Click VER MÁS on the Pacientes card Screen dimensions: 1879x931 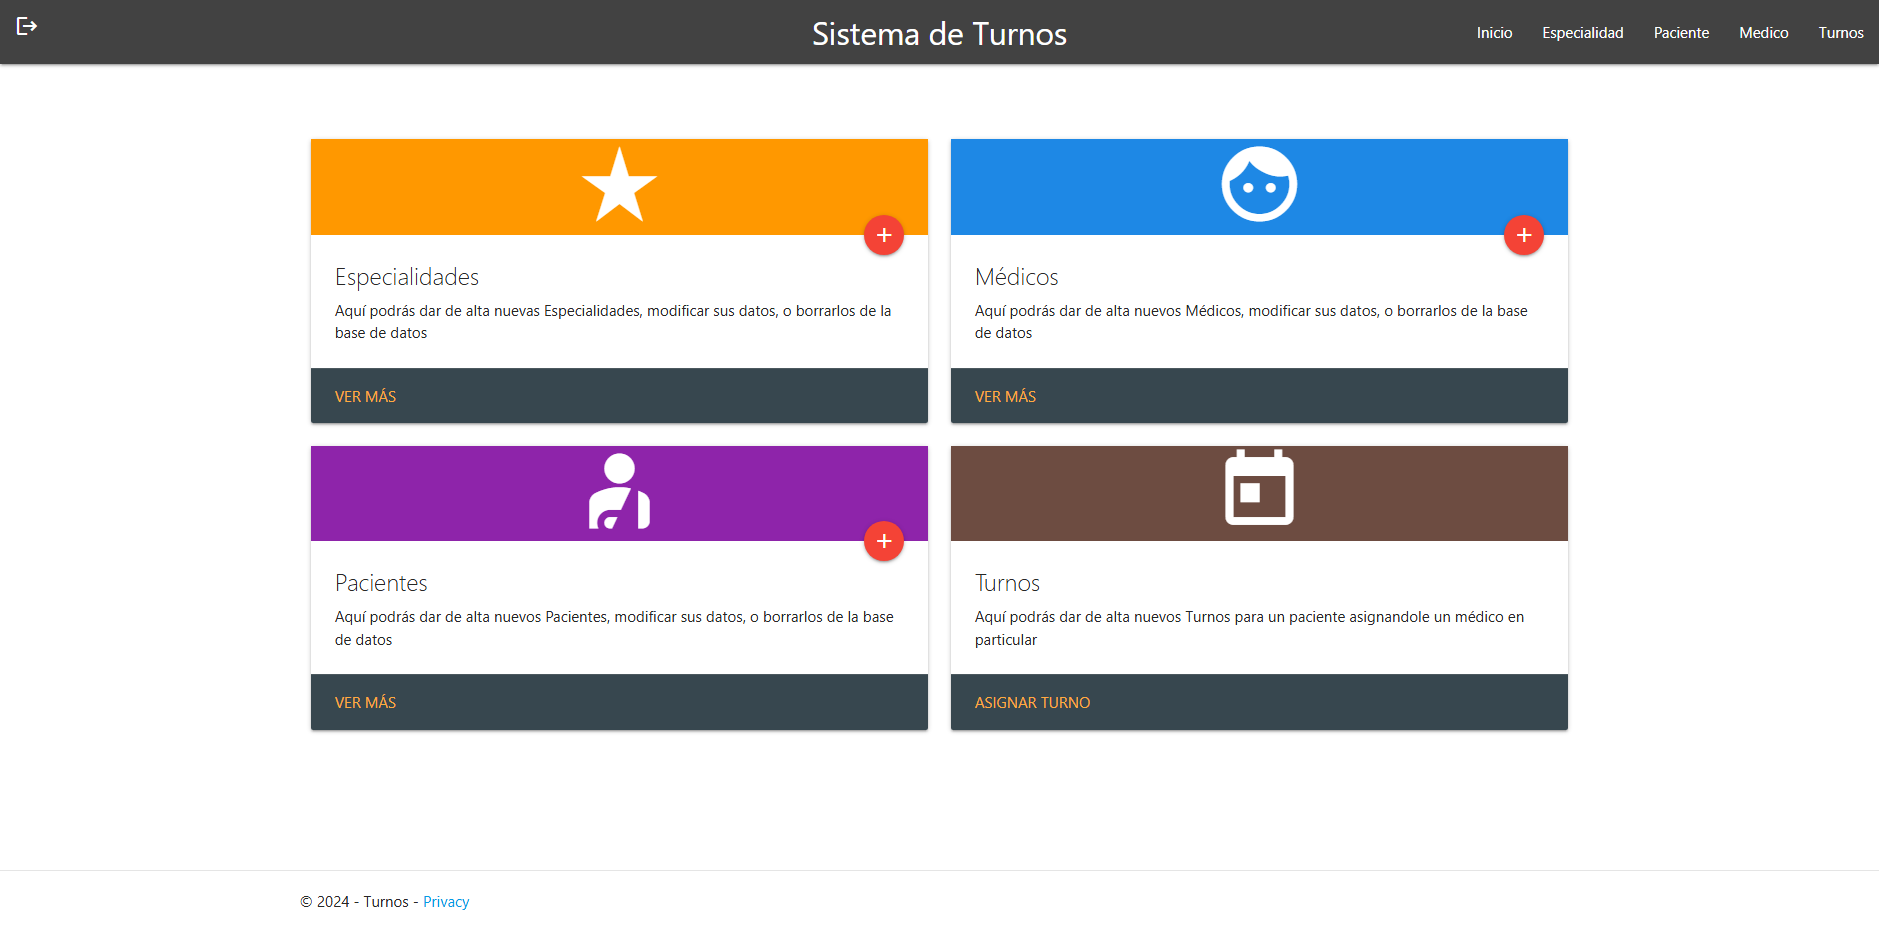click(365, 702)
